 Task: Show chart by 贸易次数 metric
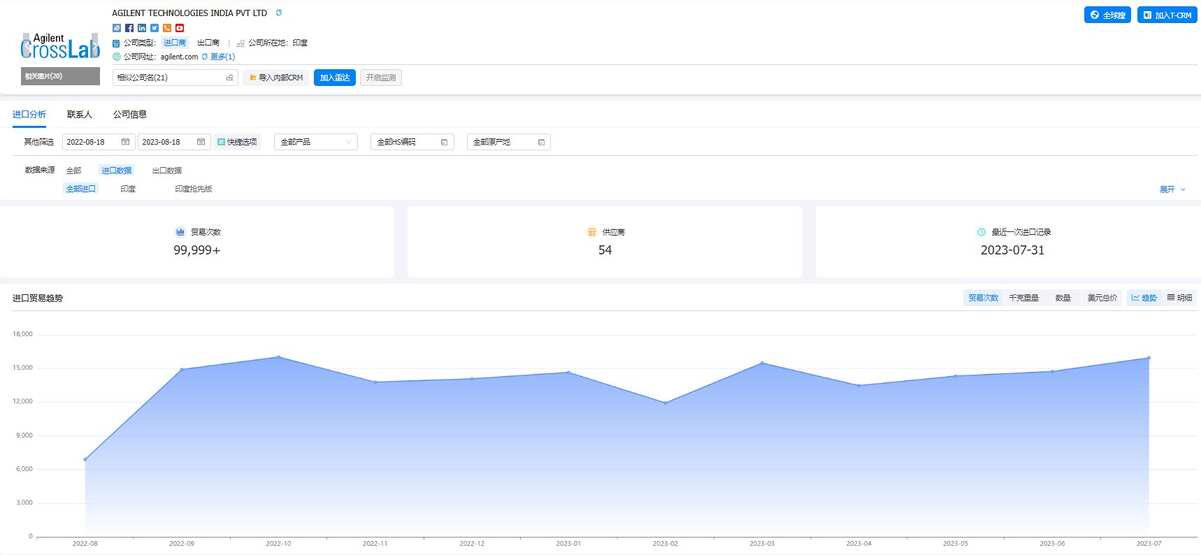(983, 298)
